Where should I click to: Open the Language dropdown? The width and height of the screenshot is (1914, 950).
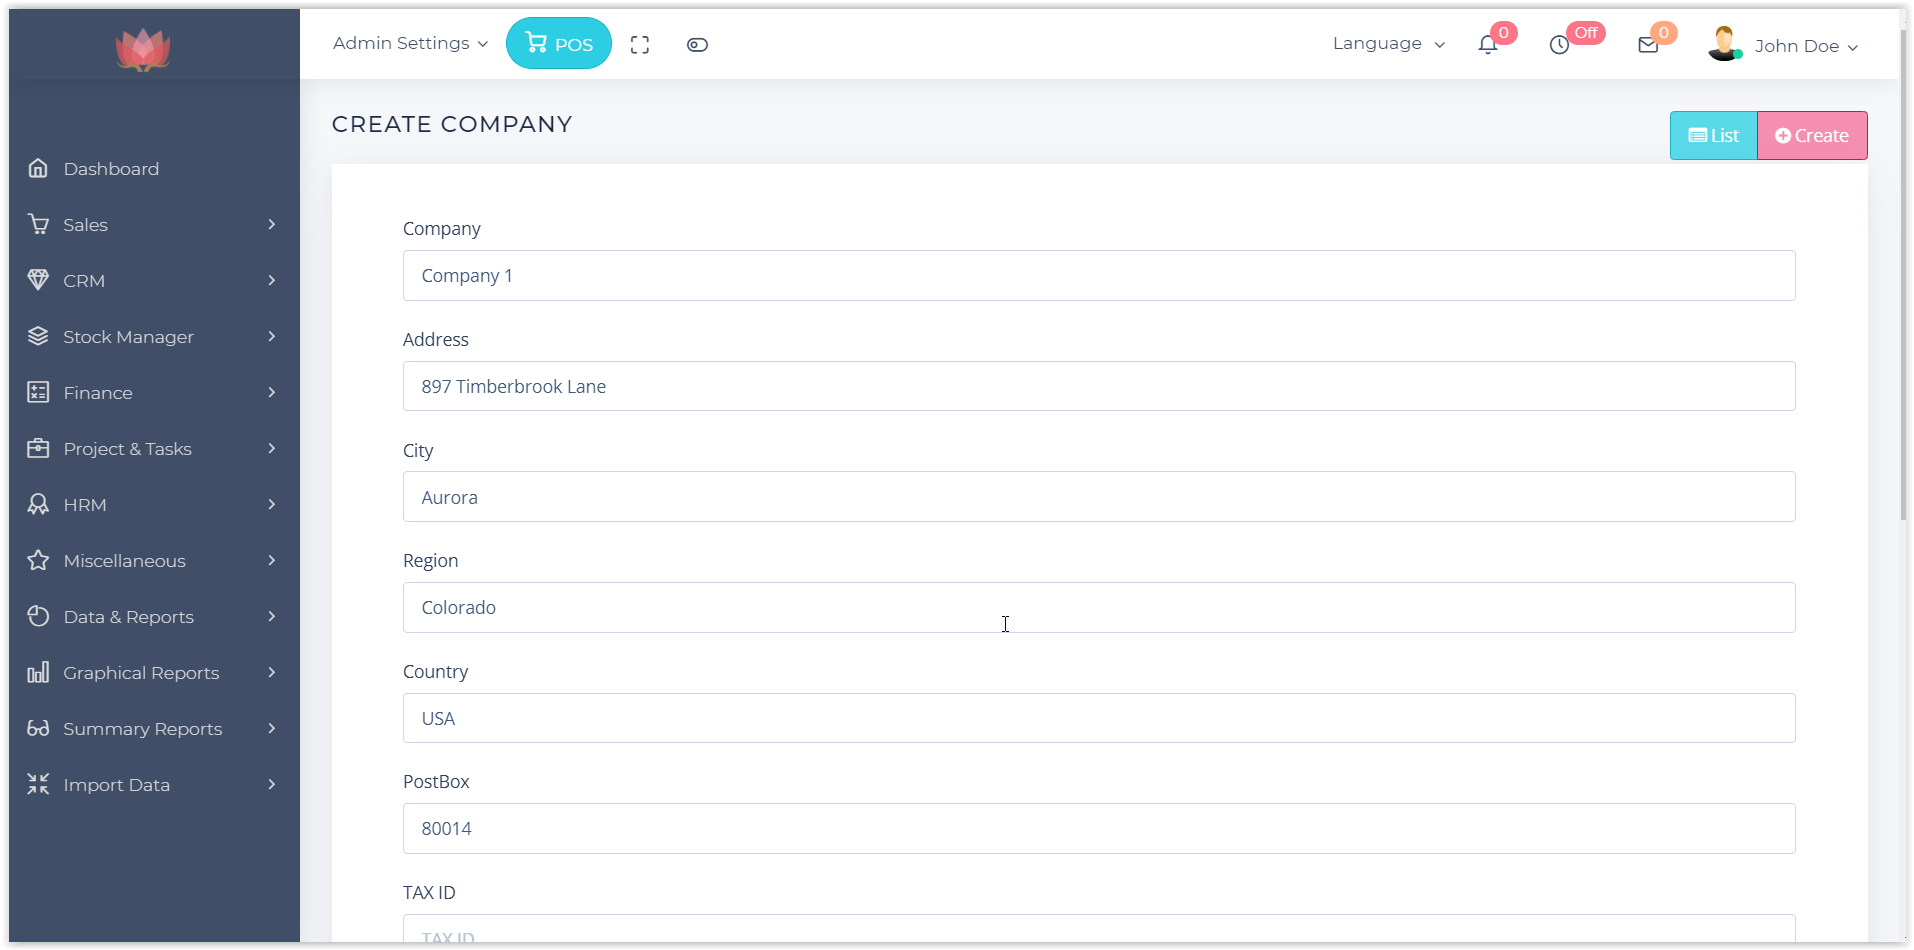(x=1389, y=43)
